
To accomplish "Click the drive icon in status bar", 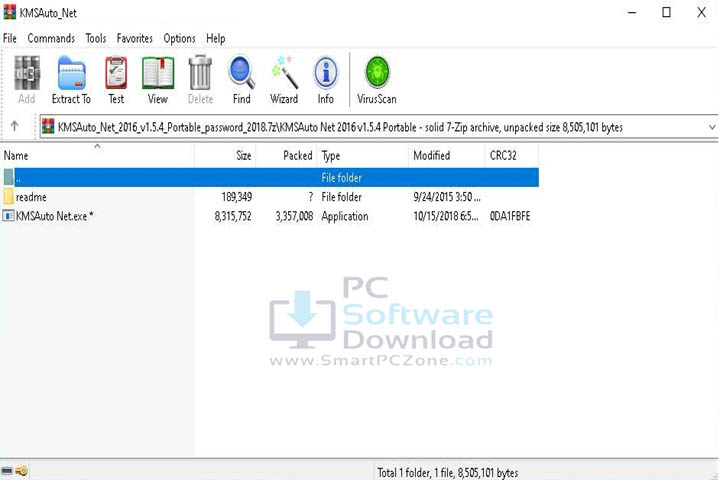I will point(7,471).
